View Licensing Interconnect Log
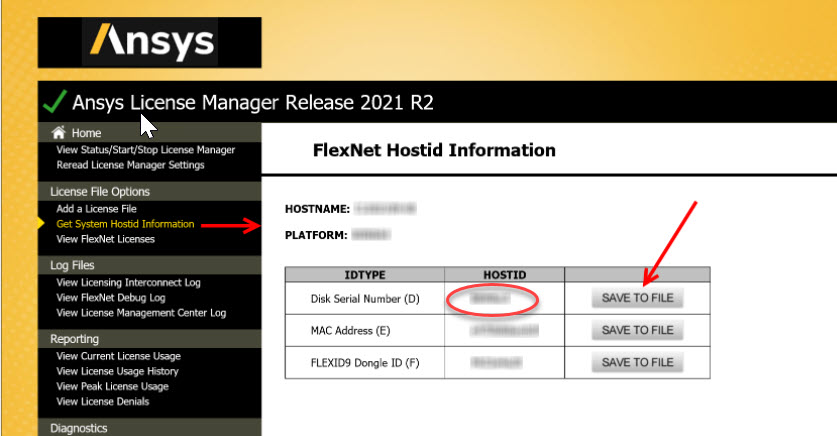 (128, 283)
